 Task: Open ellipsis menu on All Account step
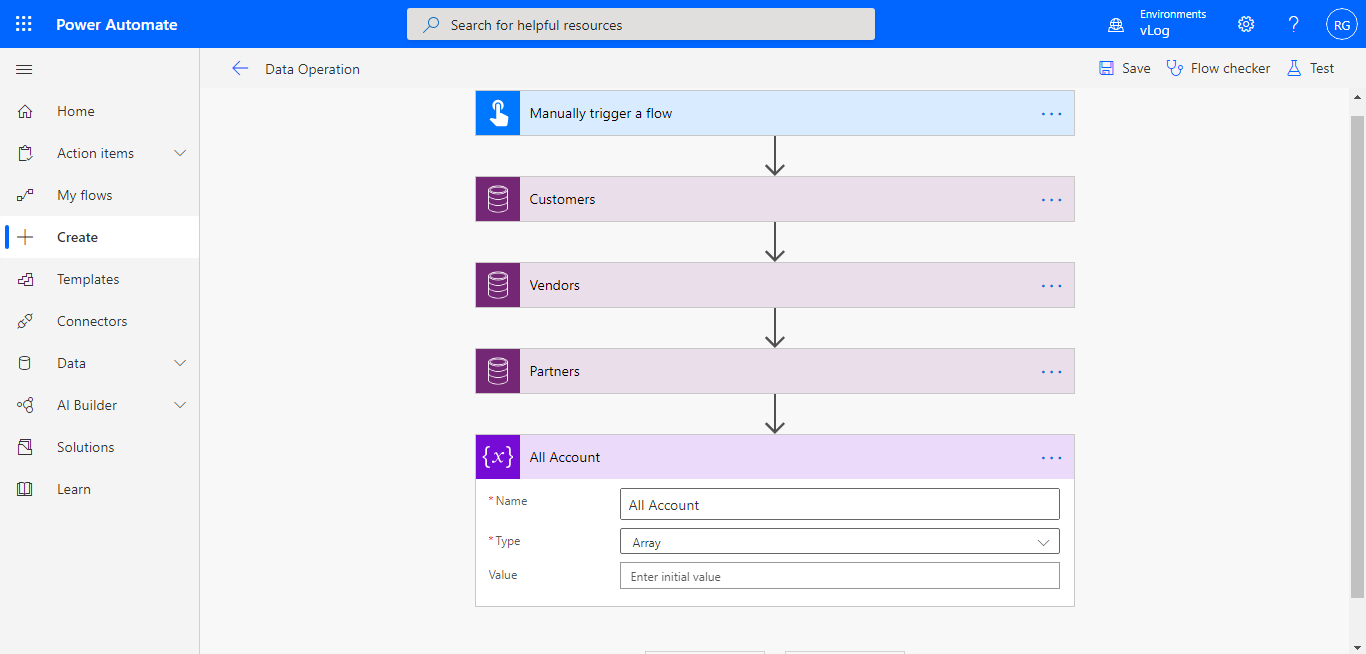[x=1051, y=458]
